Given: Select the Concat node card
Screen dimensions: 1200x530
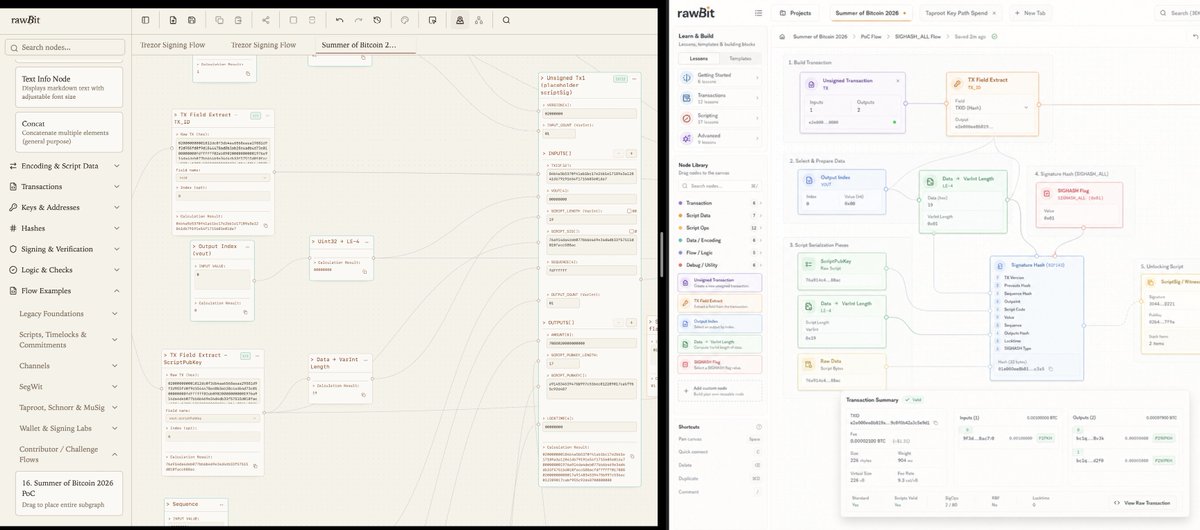Looking at the screenshot, I should coord(69,131).
